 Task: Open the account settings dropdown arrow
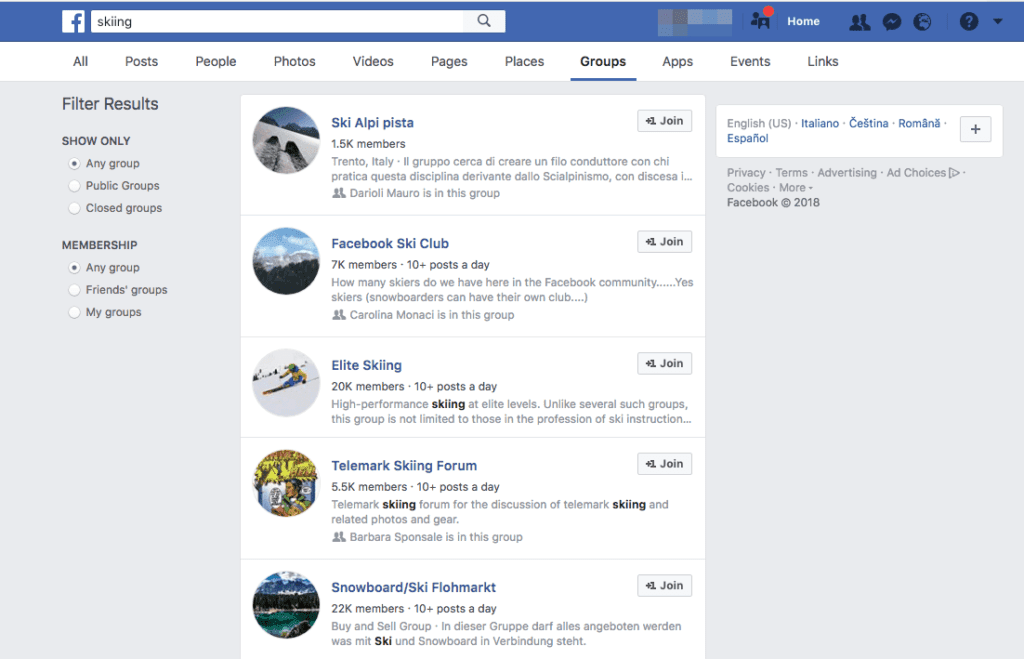coord(997,21)
